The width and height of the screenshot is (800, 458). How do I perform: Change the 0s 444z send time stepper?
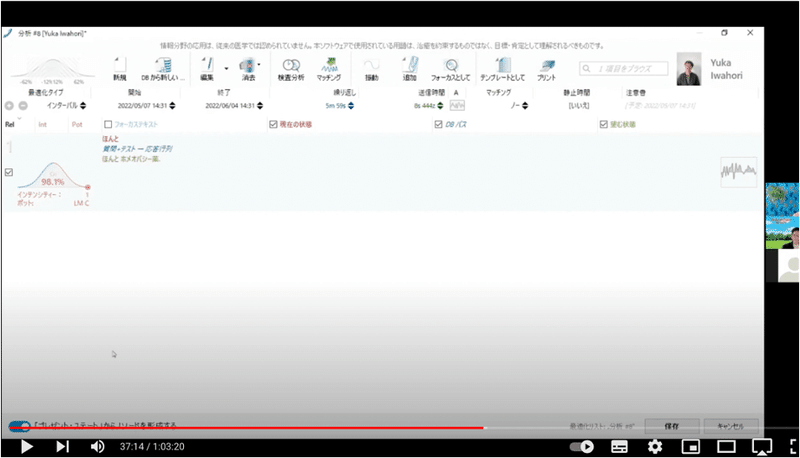pos(440,106)
